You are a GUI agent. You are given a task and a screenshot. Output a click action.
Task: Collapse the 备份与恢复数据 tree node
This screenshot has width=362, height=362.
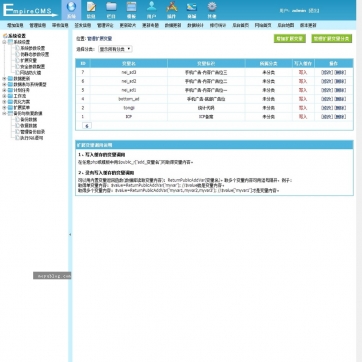click(x=4, y=114)
